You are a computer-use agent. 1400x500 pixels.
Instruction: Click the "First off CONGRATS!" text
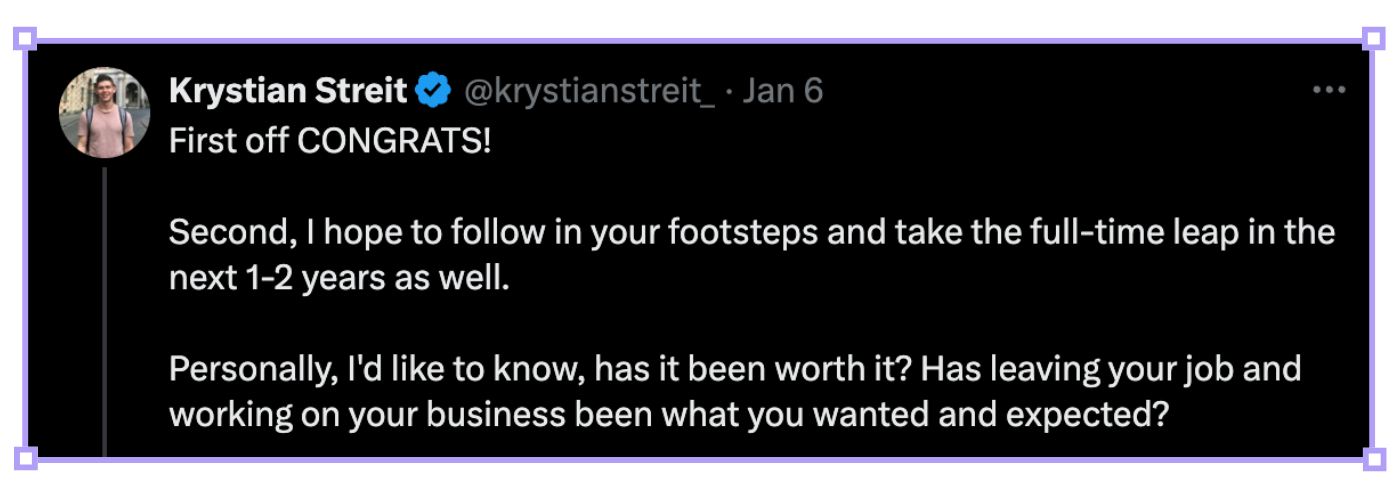coord(330,142)
